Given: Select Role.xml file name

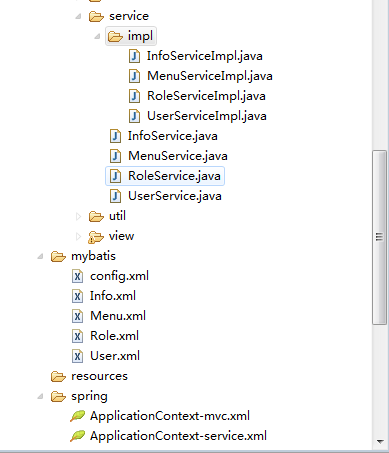Looking at the screenshot, I should (x=114, y=336).
